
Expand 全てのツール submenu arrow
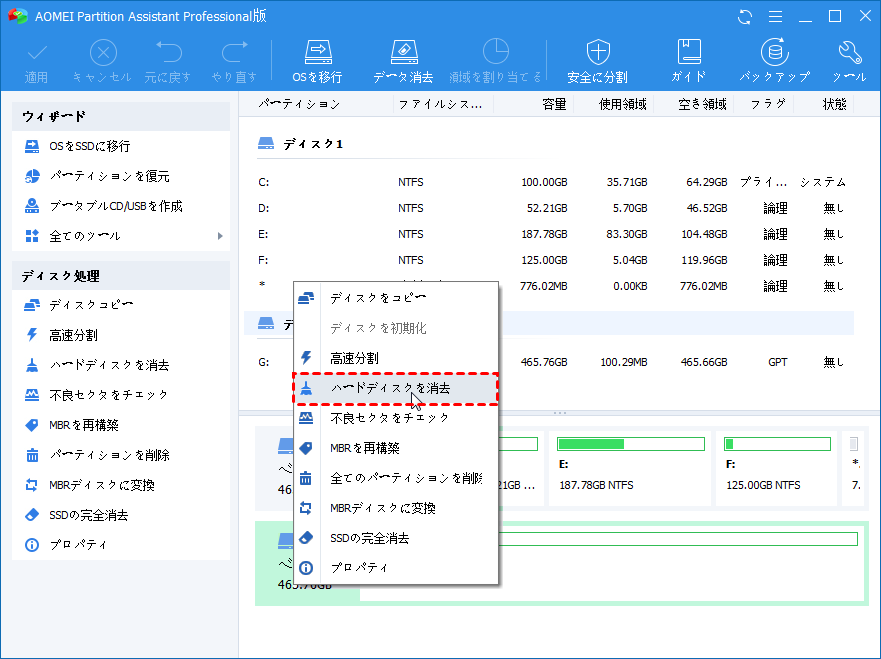click(220, 236)
